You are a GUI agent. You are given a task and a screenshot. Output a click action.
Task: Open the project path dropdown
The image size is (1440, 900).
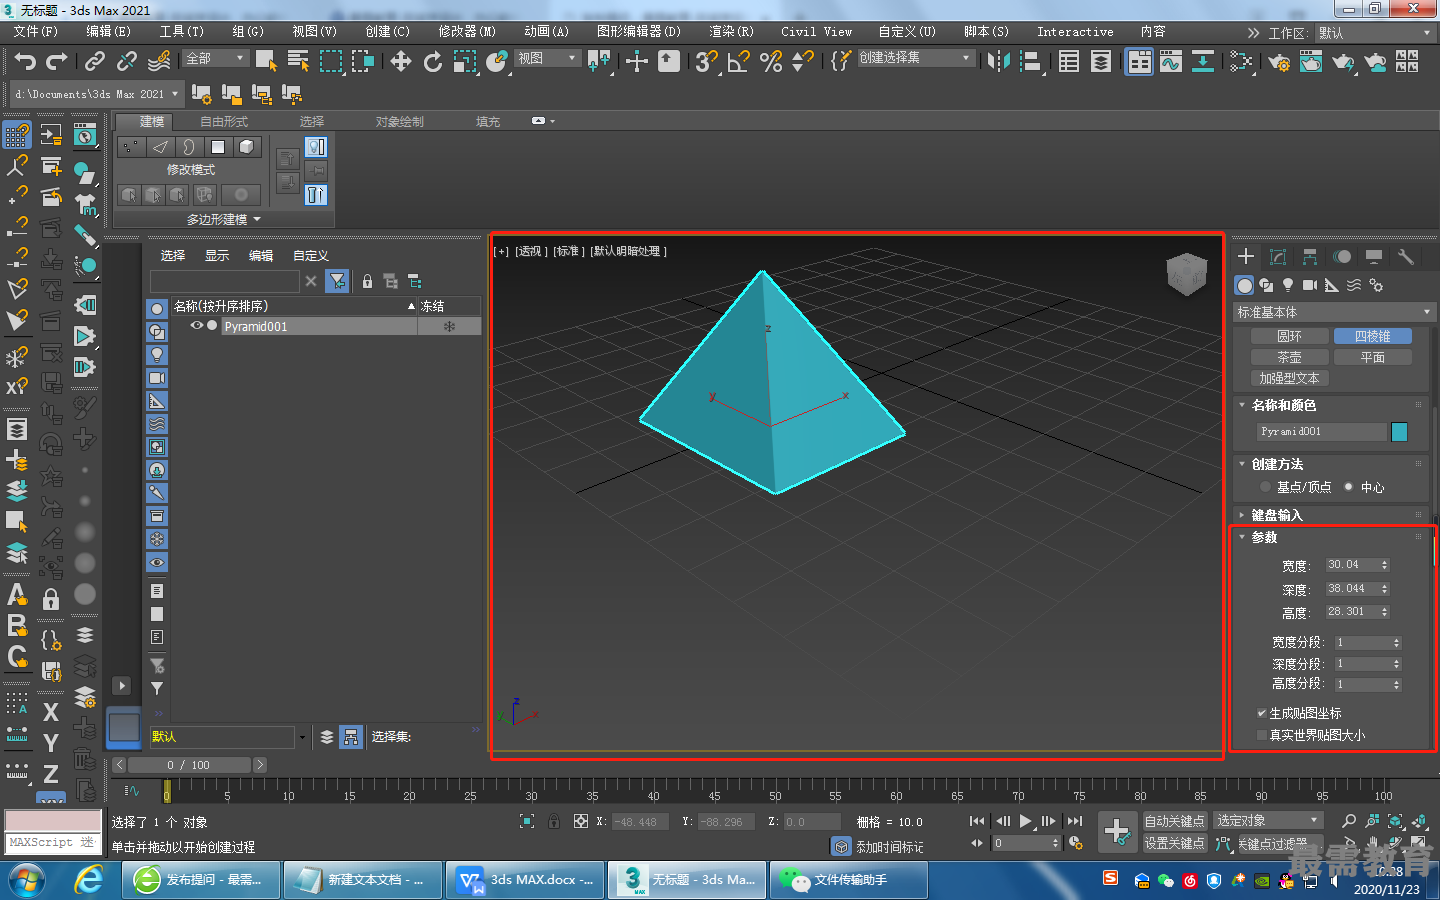(x=97, y=94)
